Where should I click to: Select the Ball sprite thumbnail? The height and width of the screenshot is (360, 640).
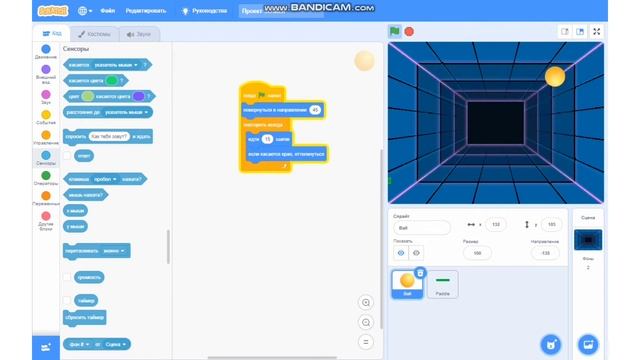[407, 284]
